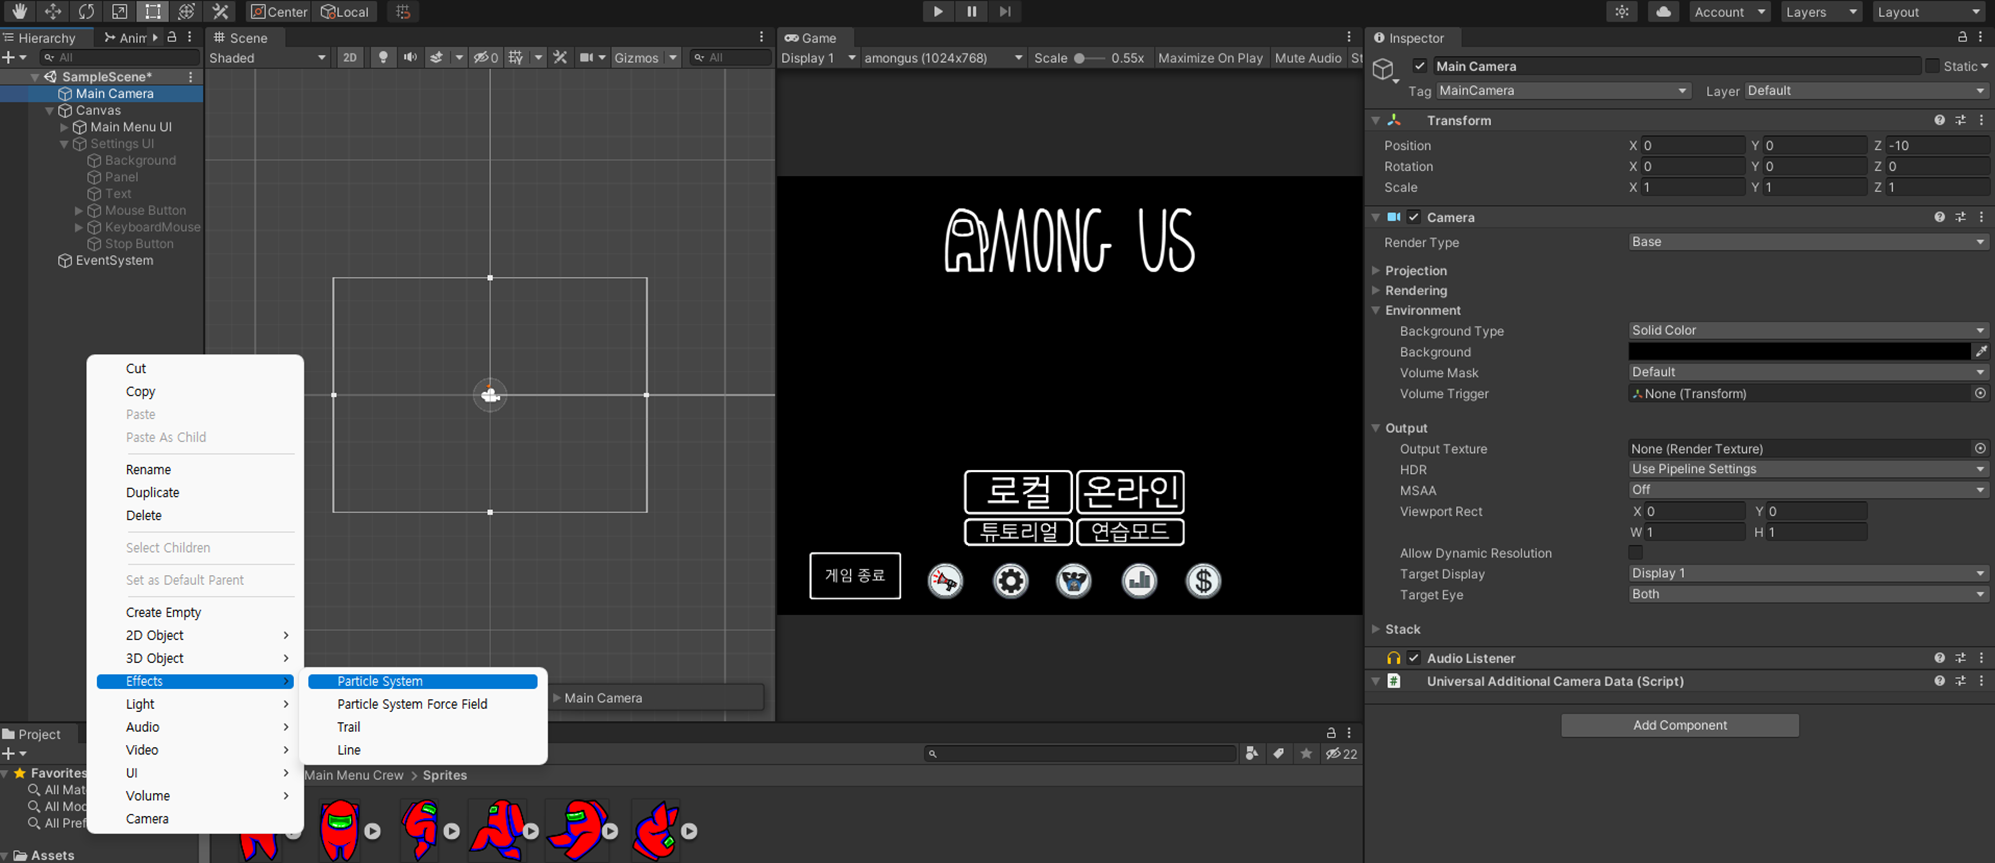This screenshot has width=1995, height=863.
Task: Toggle Center pivot mode button
Action: point(279,12)
